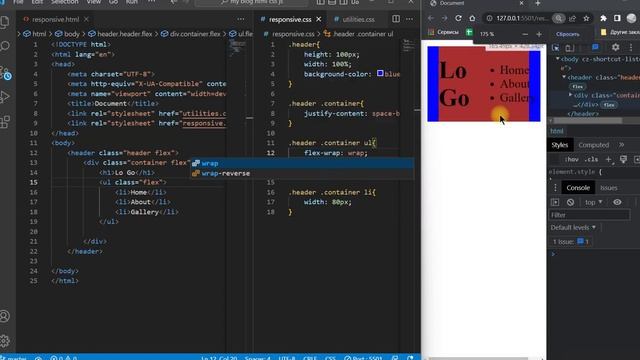Image resolution: width=640 pixels, height=360 pixels.
Task: Open the top JavaScript context dropdown
Action: [594, 202]
